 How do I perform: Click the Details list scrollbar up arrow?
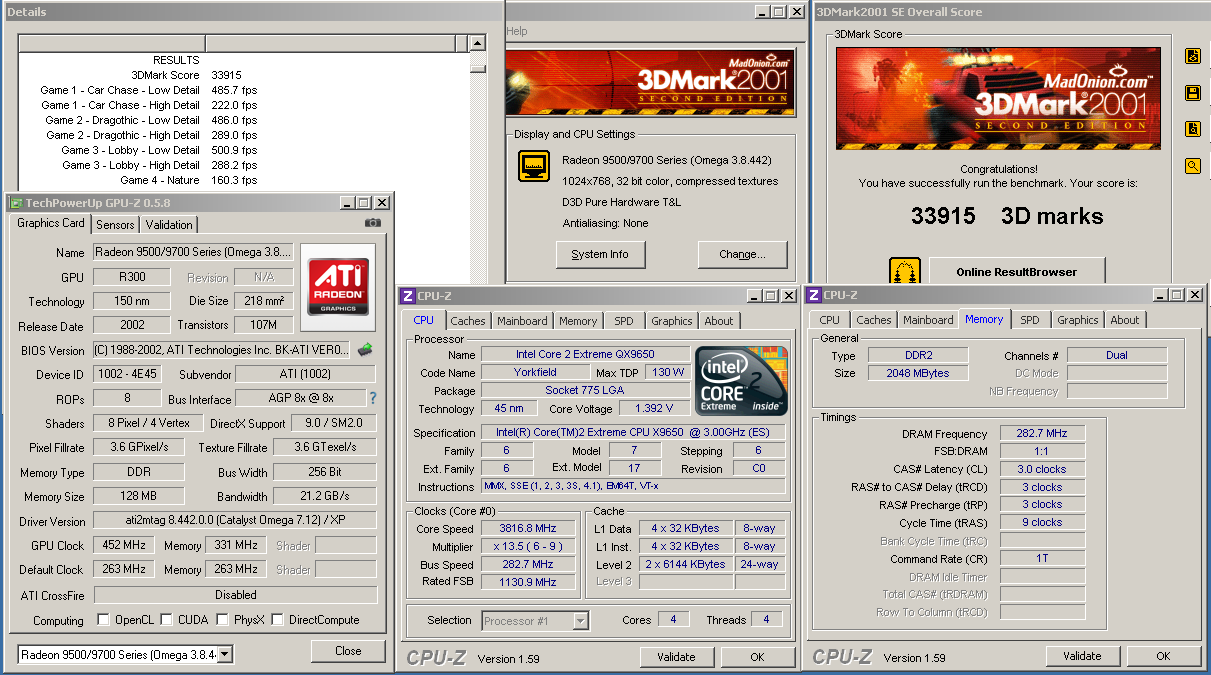478,44
